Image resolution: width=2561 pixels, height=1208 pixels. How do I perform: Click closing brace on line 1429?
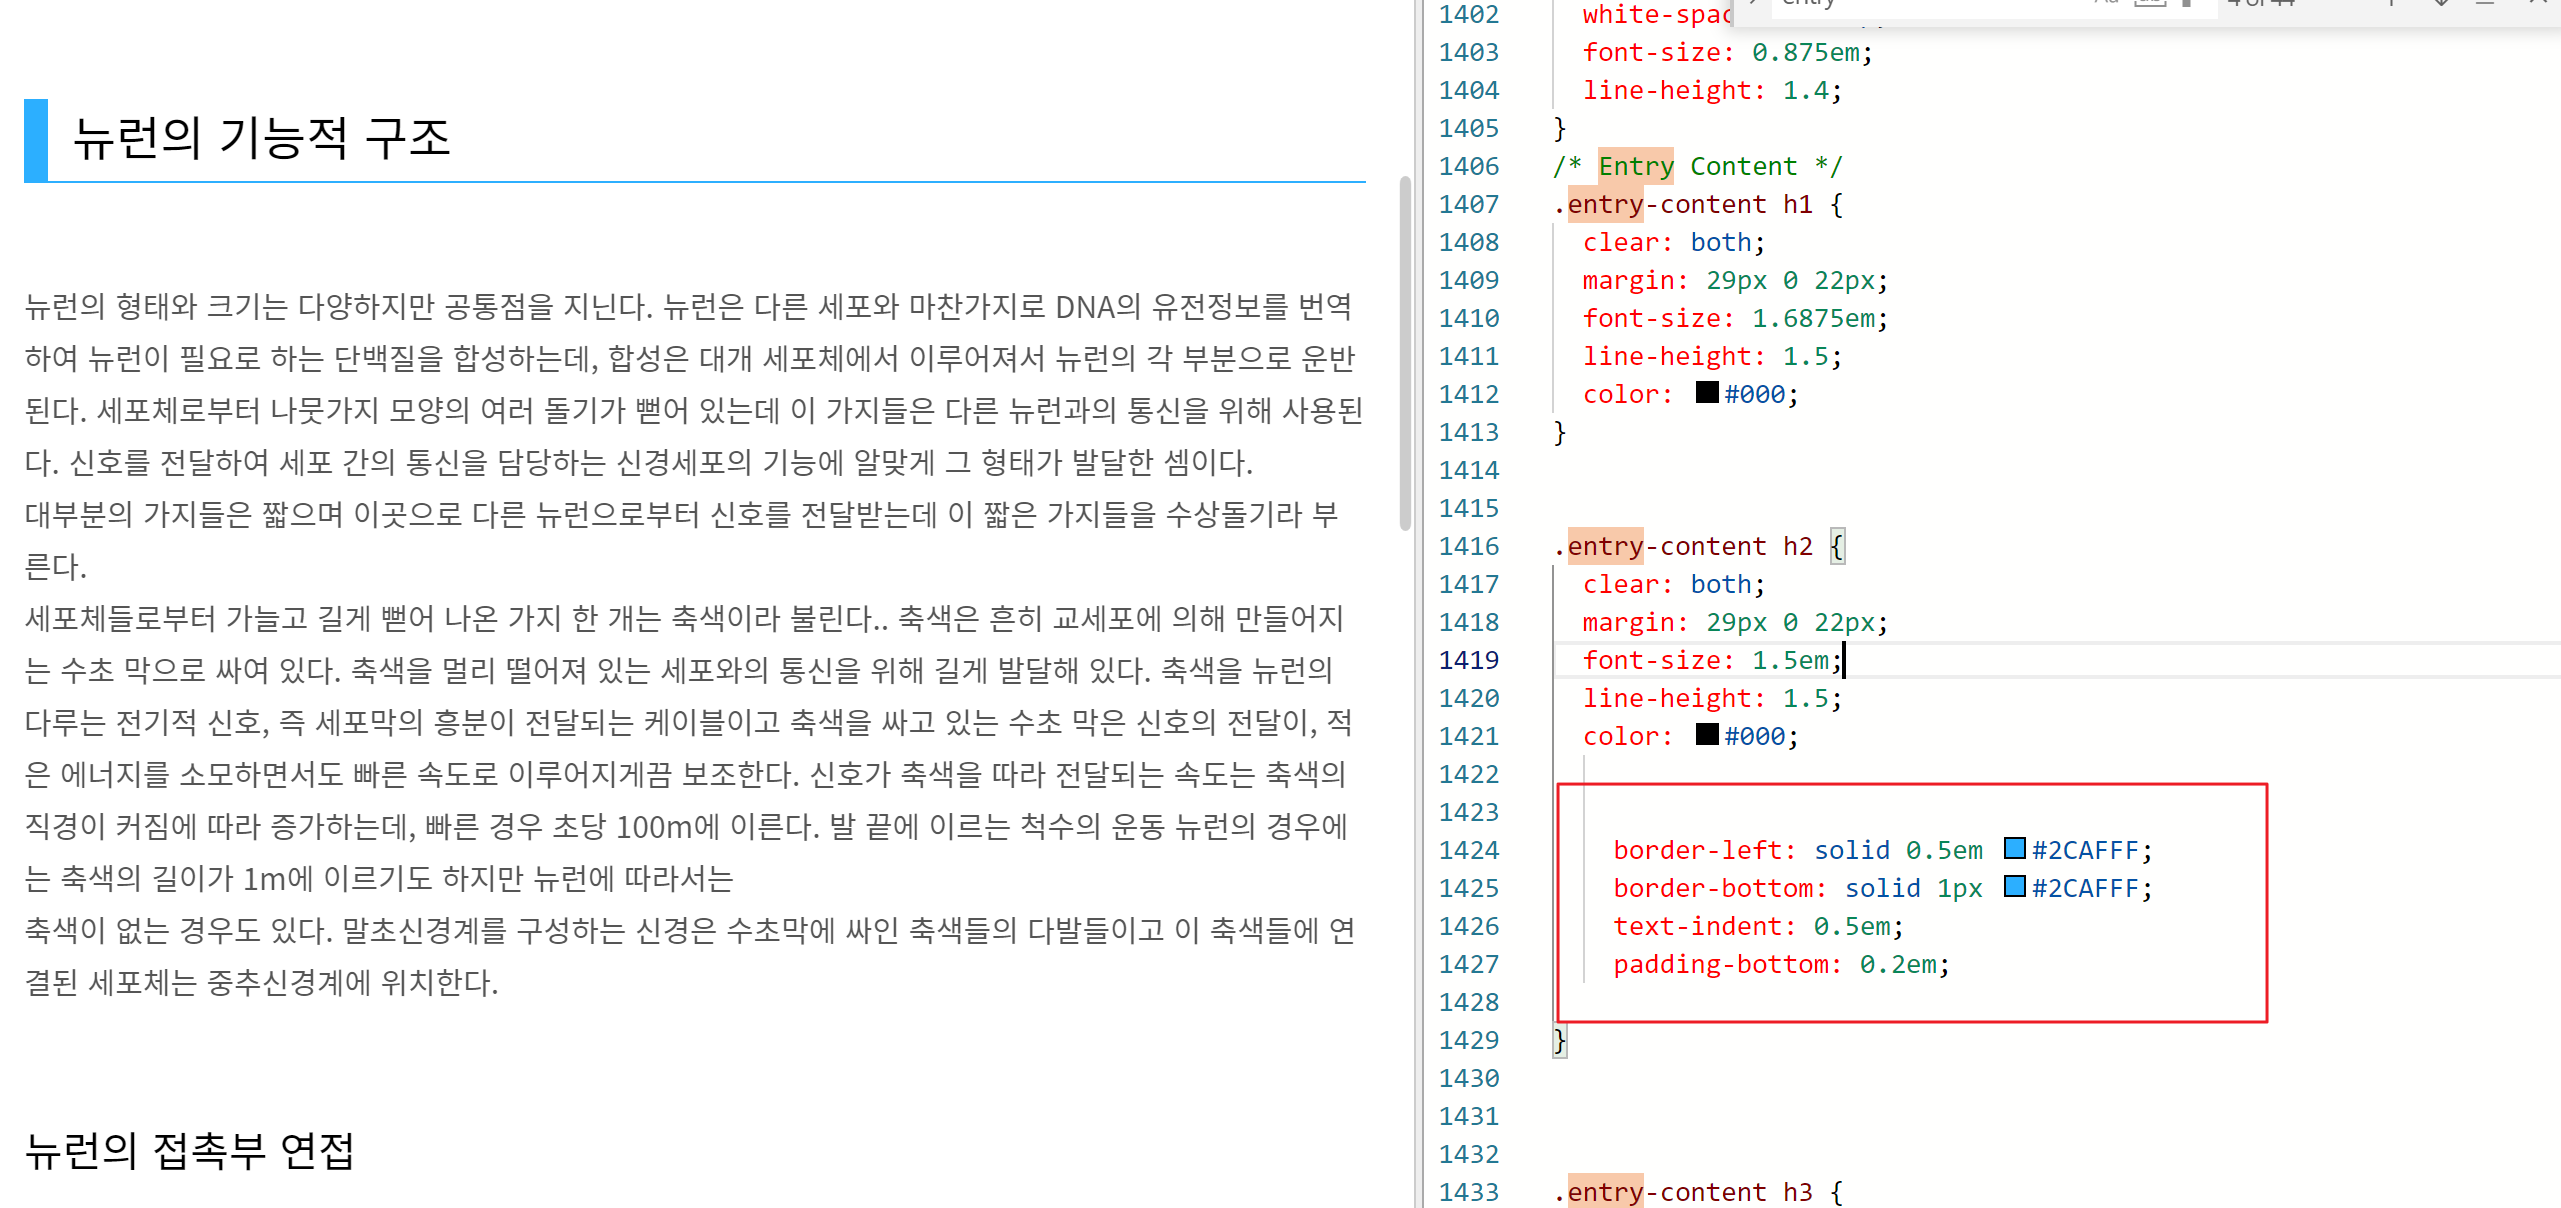click(x=1560, y=1040)
